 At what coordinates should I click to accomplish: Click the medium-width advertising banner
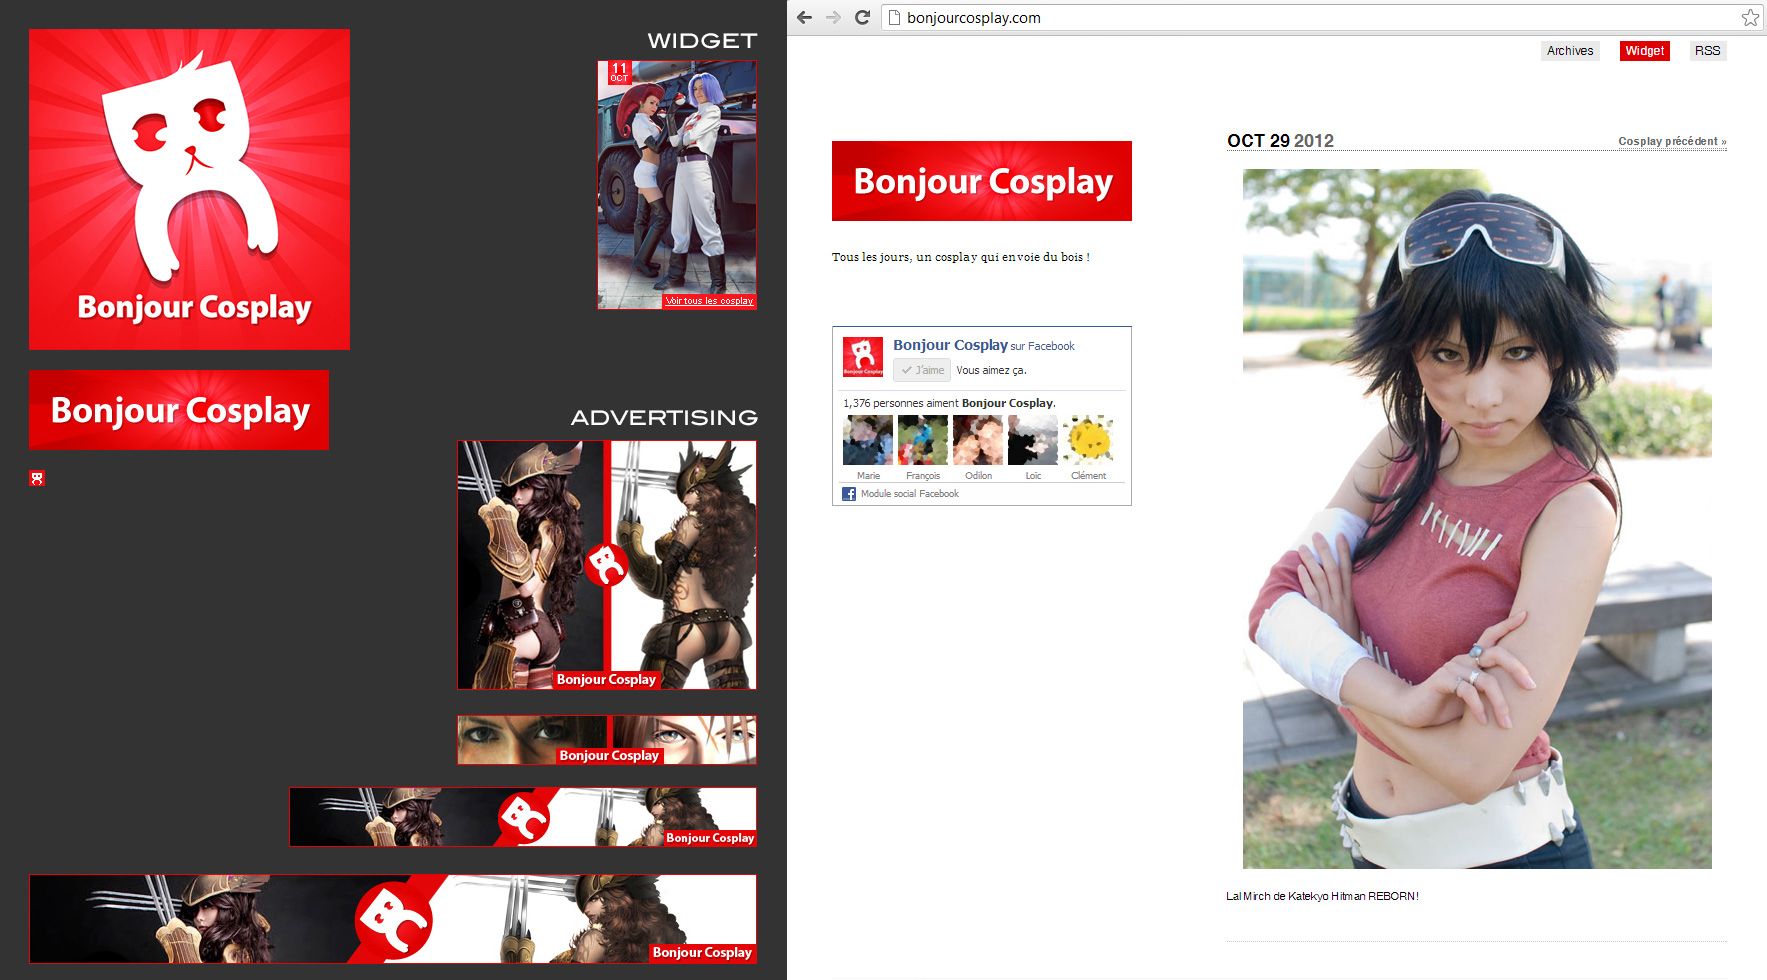pos(523,817)
